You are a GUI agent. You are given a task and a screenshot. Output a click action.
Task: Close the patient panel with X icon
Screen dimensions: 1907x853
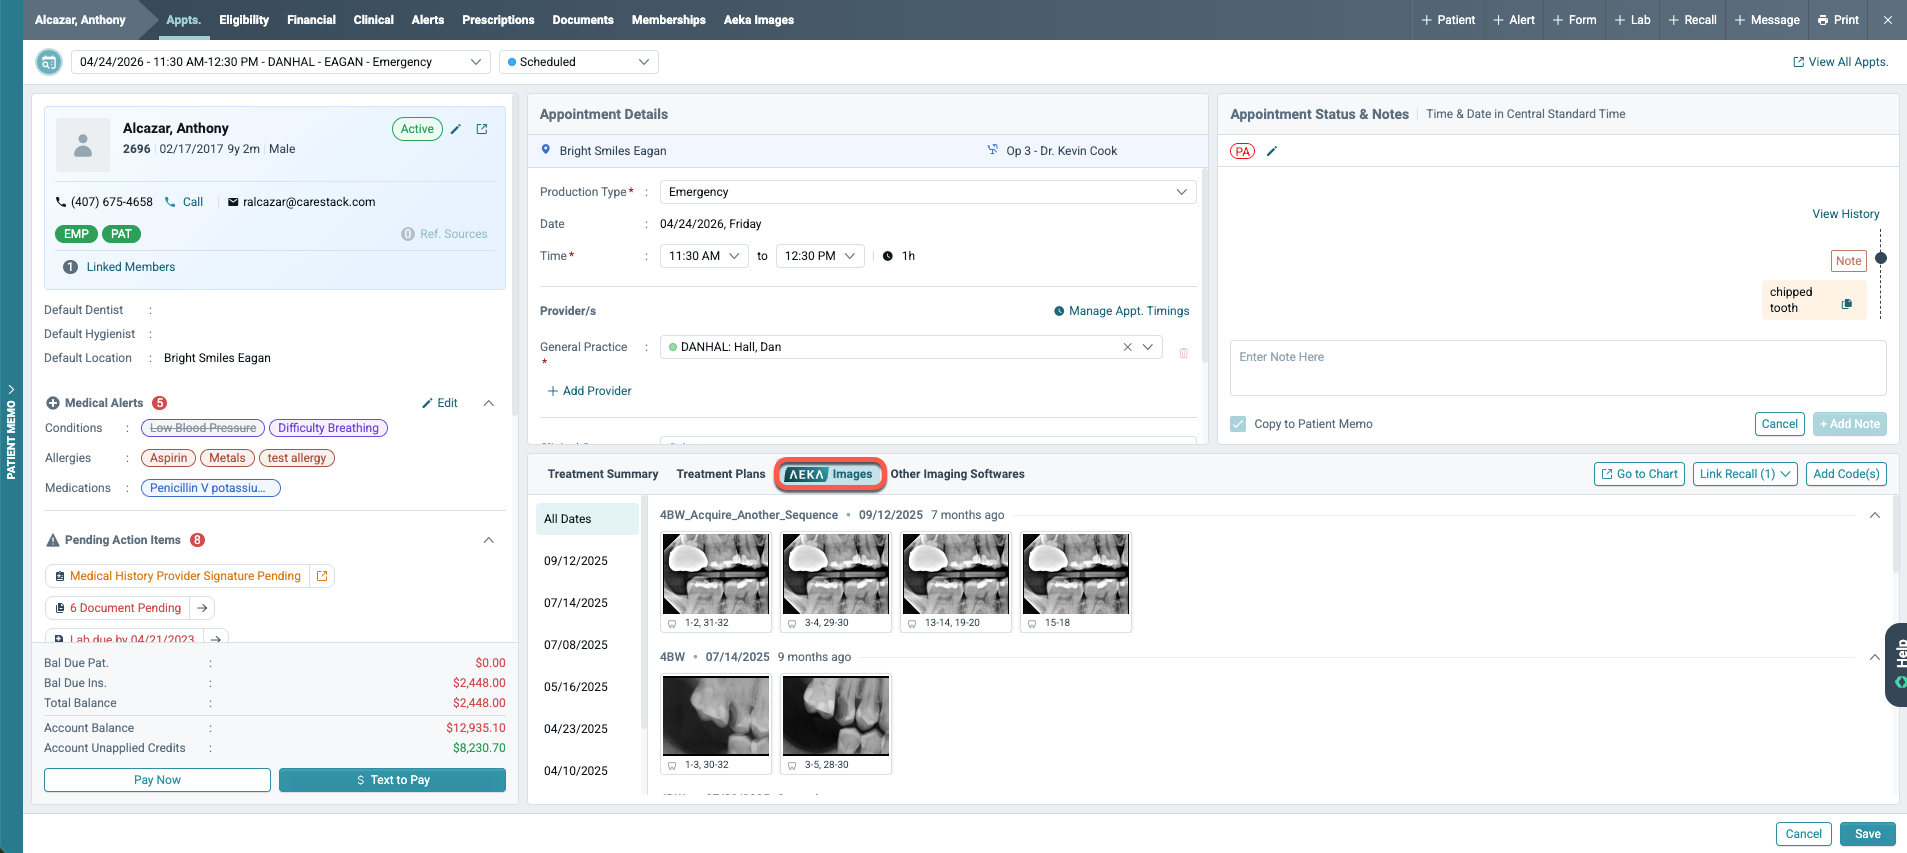(1887, 20)
